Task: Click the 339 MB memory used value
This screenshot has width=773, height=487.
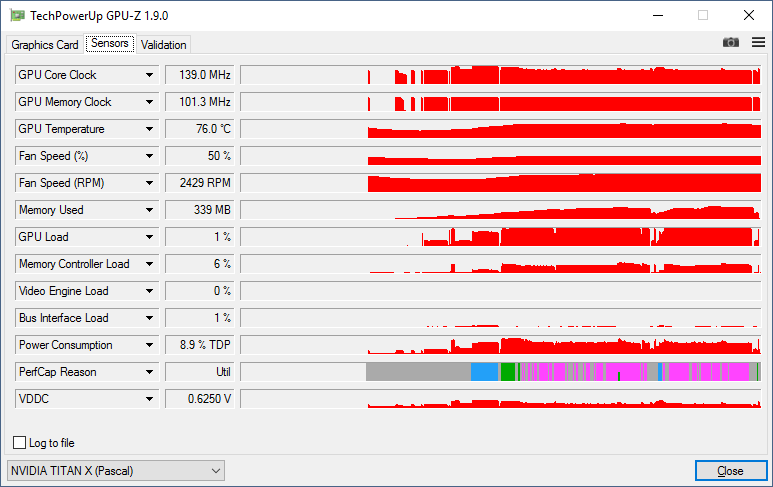Action: [200, 210]
